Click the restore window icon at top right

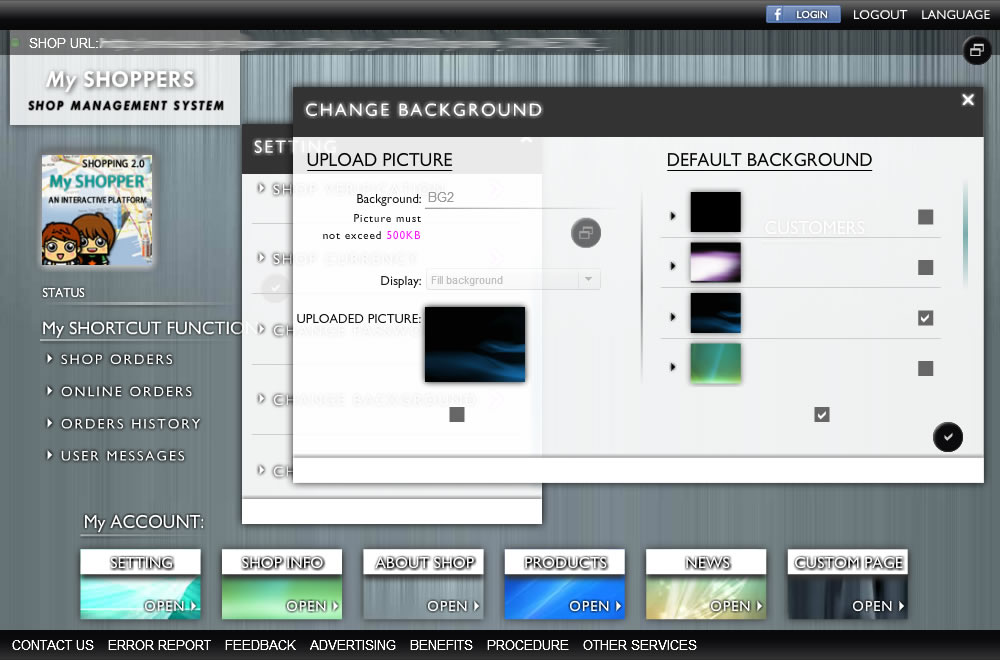pos(976,50)
